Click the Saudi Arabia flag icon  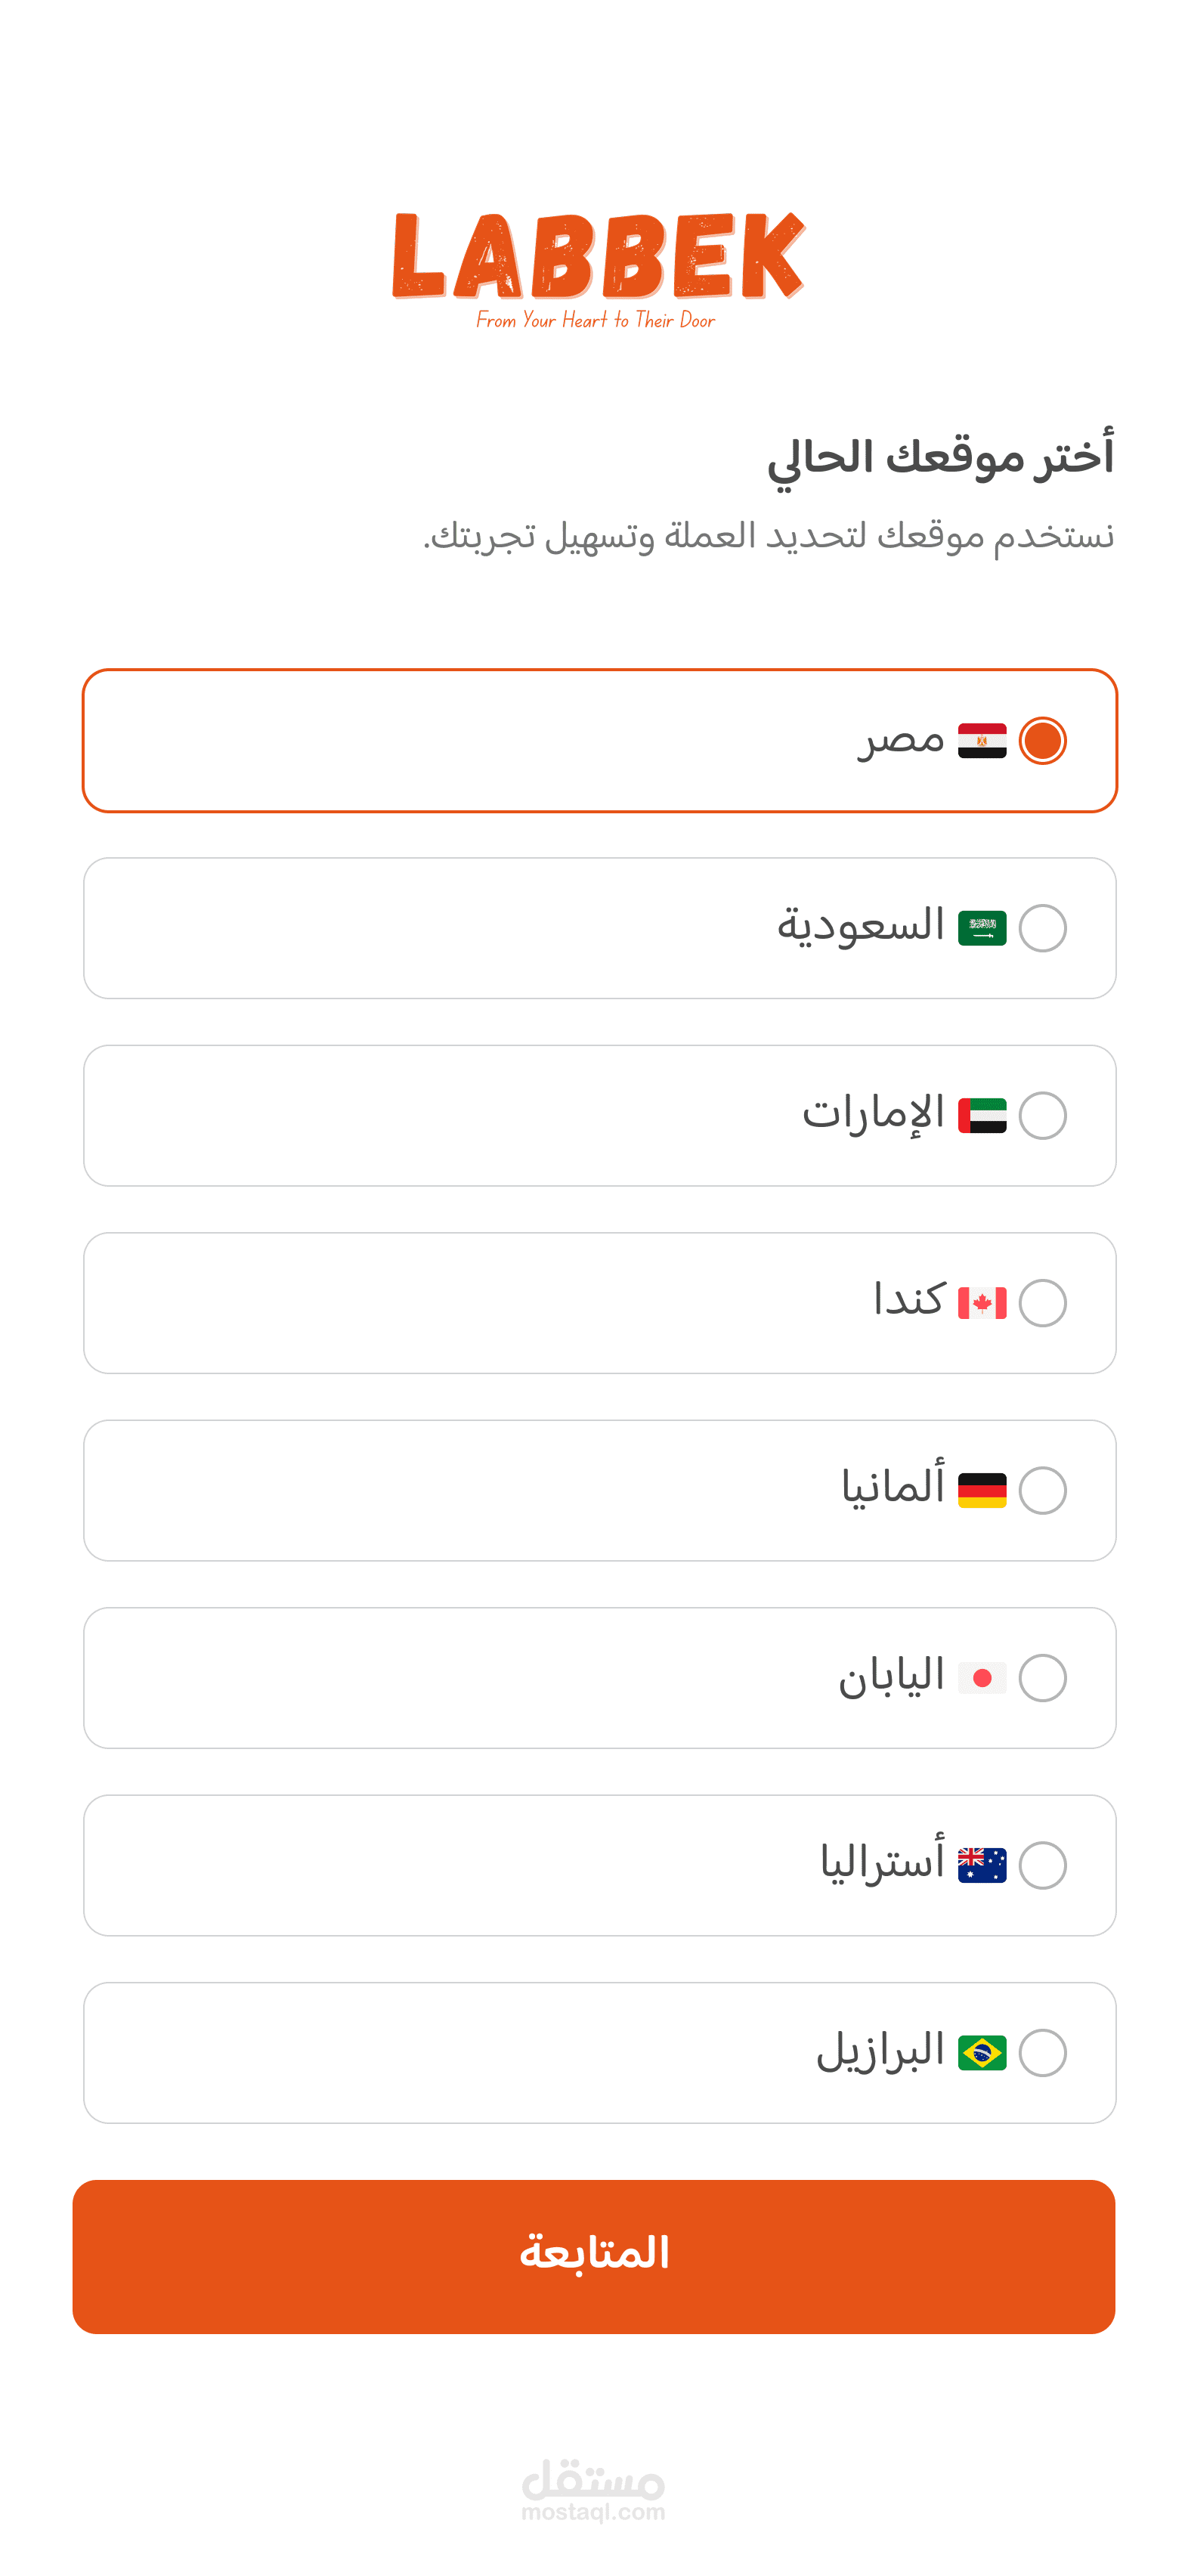tap(981, 928)
